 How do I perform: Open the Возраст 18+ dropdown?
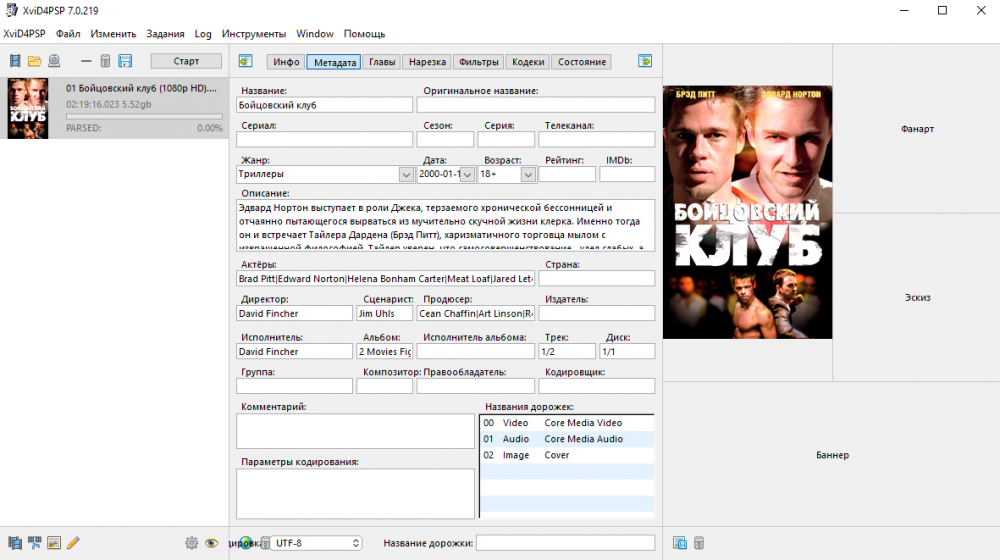click(528, 174)
